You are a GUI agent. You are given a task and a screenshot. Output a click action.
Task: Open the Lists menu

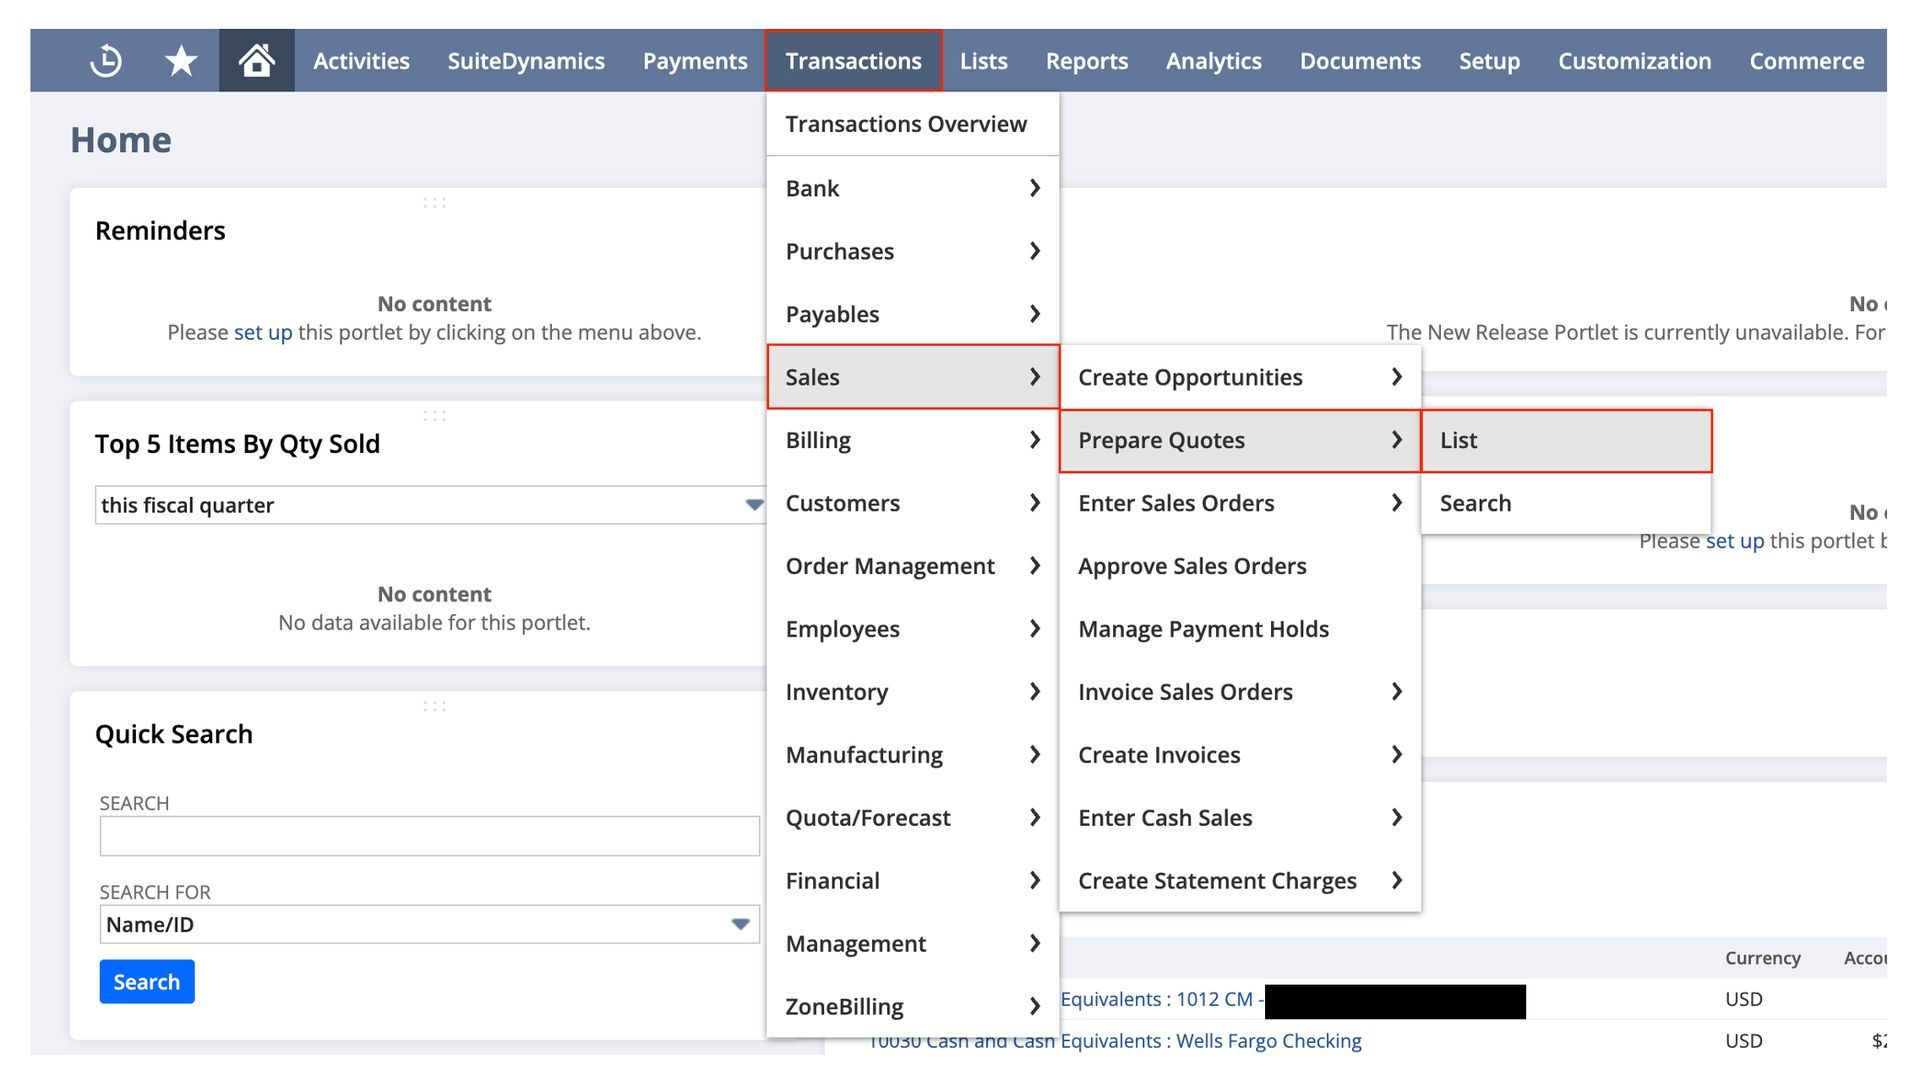pyautogui.click(x=983, y=61)
